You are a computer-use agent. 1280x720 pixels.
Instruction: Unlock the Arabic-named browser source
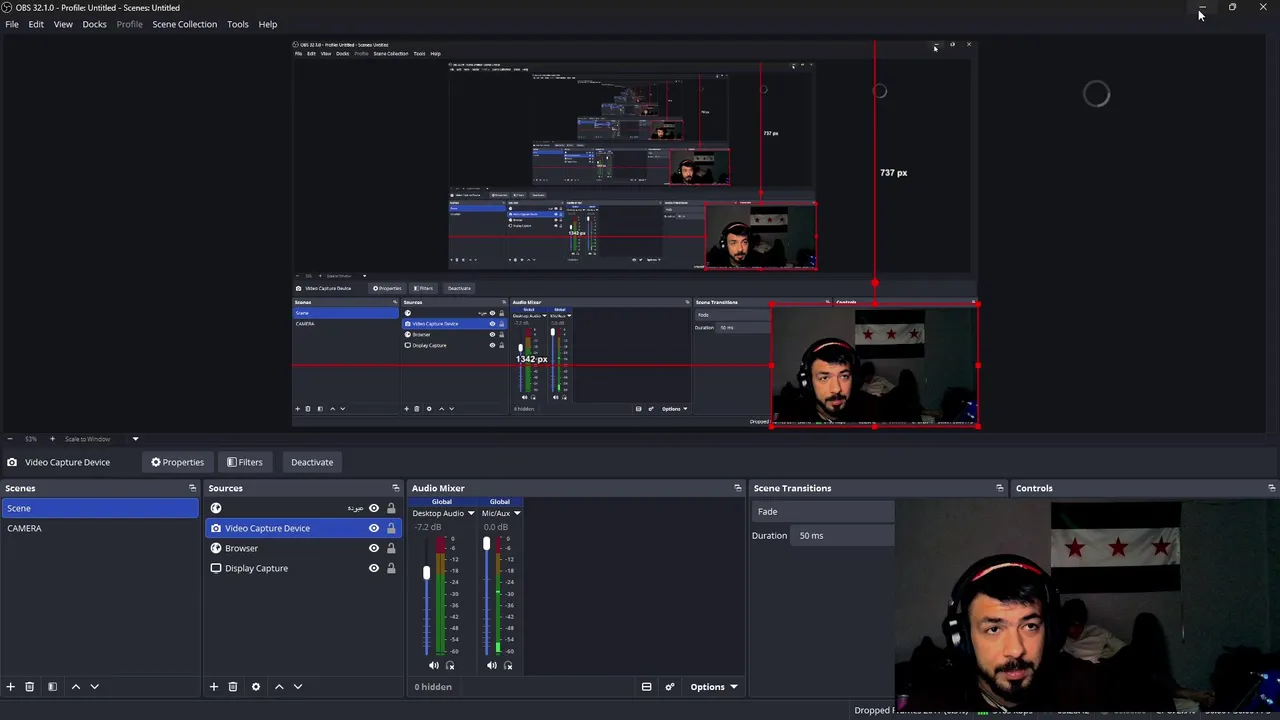391,508
